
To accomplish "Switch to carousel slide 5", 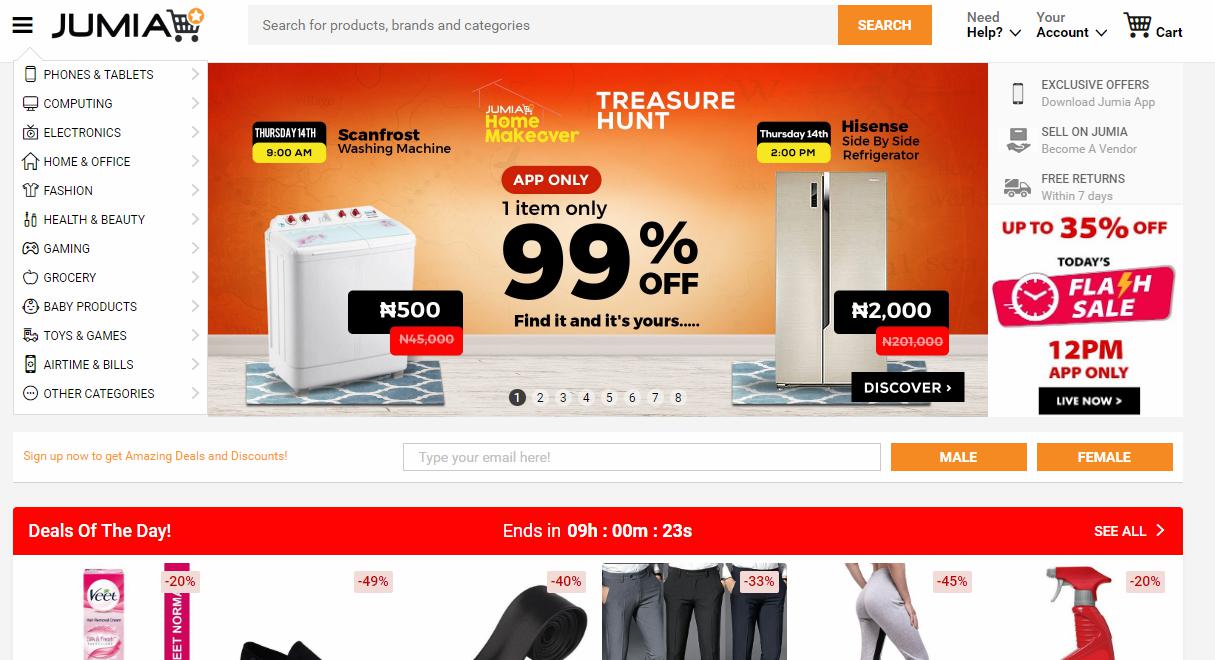I will tap(609, 397).
